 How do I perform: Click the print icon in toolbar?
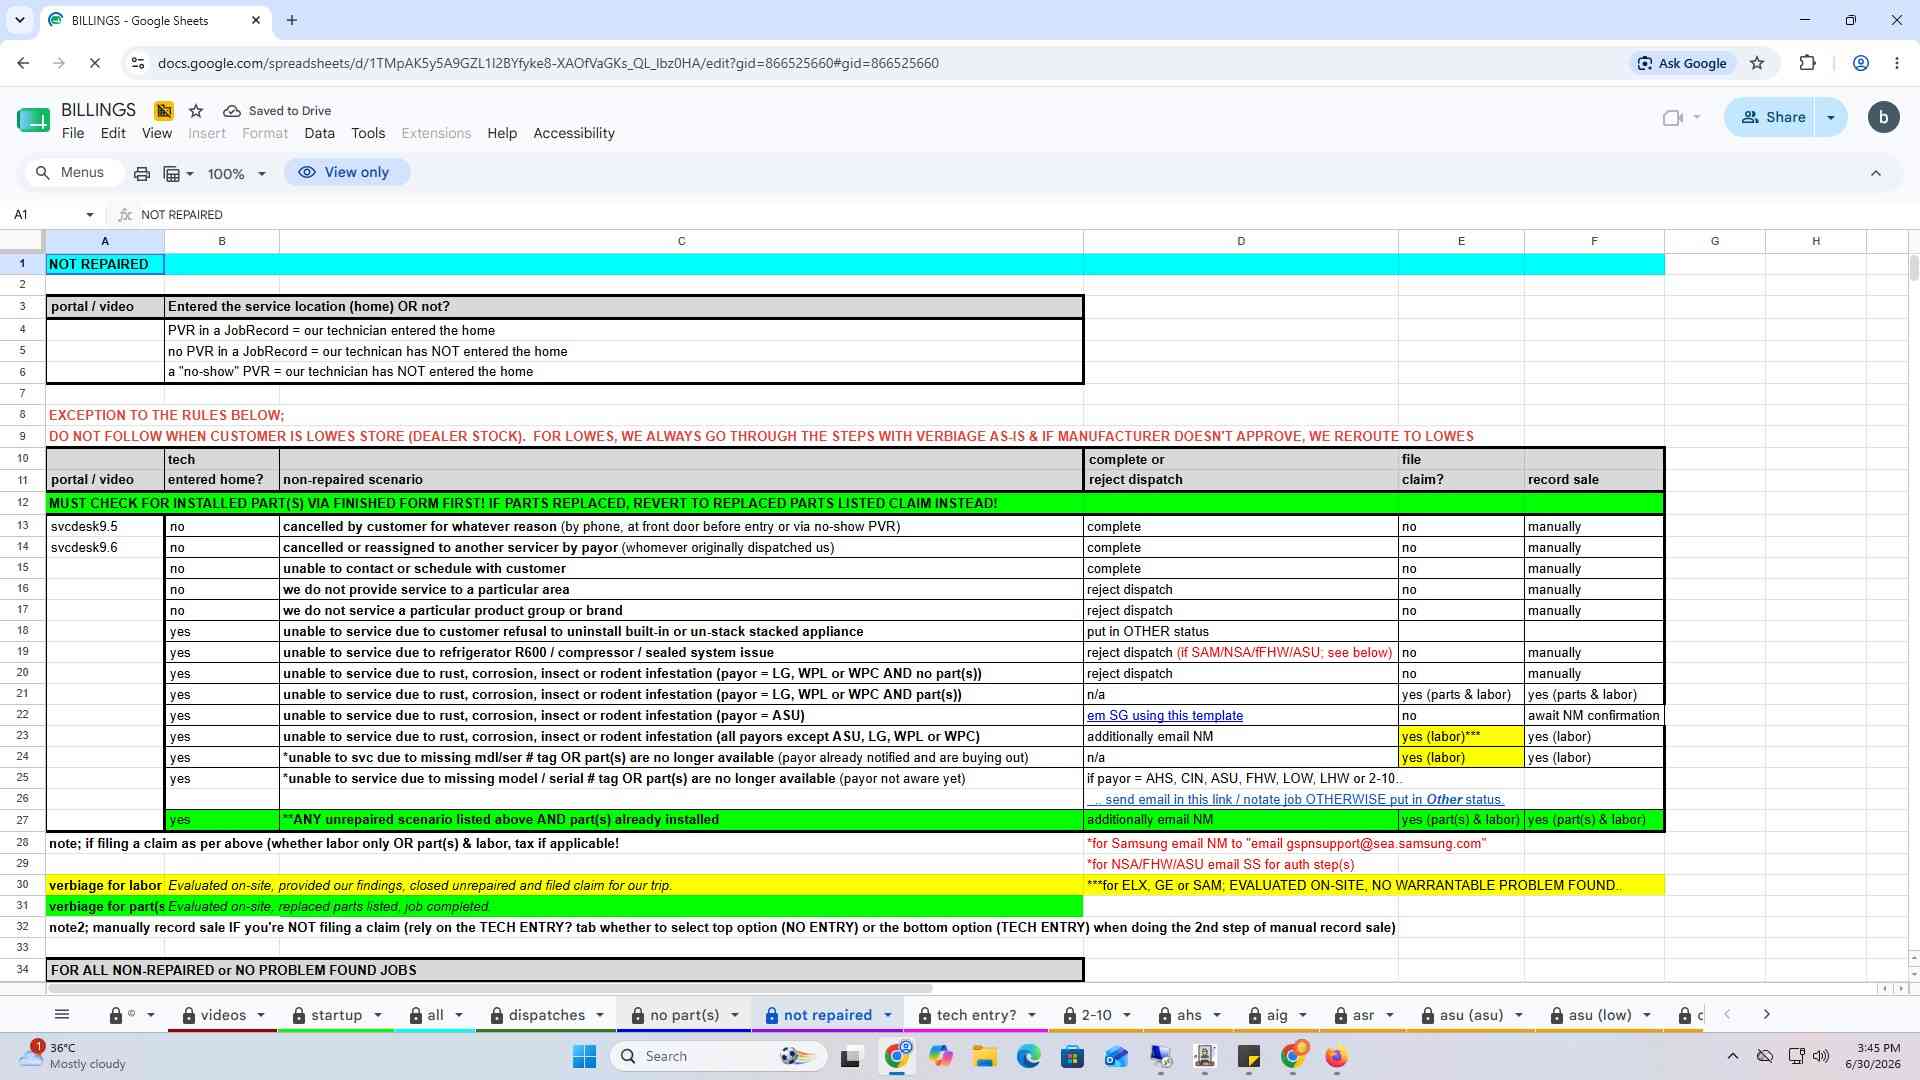tap(142, 173)
